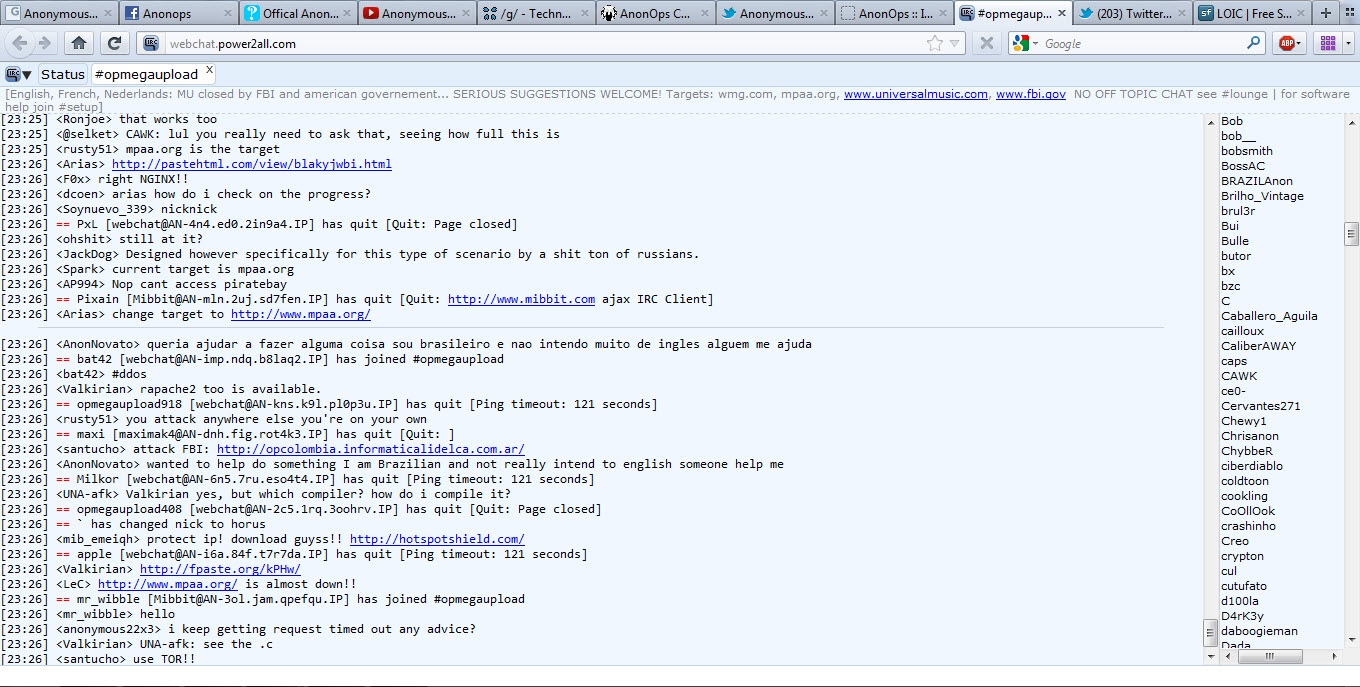The width and height of the screenshot is (1360, 687).
Task: Click nick list scroll up arrow
Action: coord(1351,121)
